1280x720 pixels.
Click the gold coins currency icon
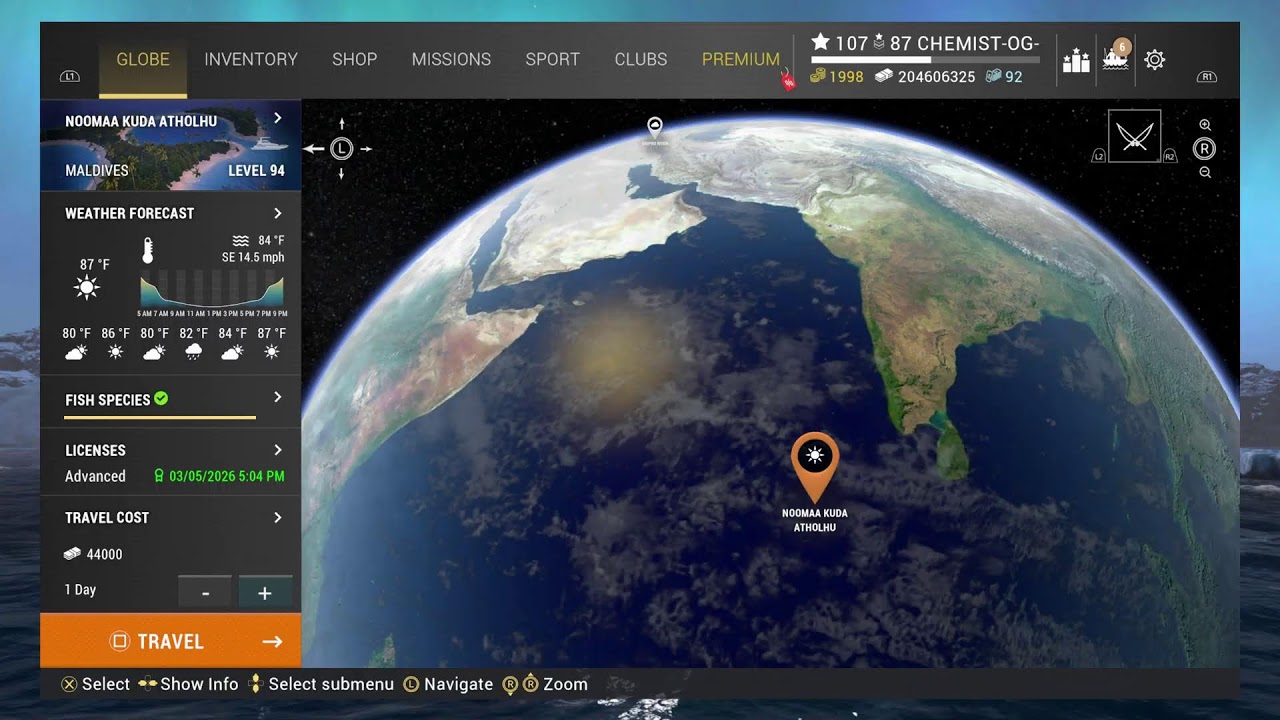[x=817, y=76]
